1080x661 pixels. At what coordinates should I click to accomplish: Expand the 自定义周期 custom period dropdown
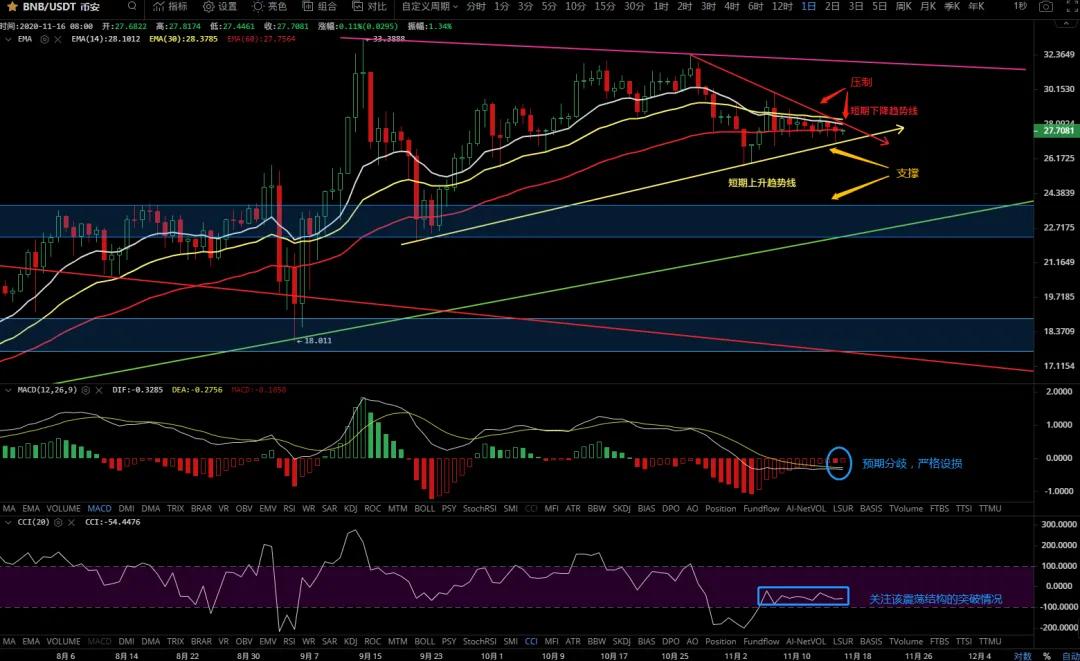click(x=429, y=6)
